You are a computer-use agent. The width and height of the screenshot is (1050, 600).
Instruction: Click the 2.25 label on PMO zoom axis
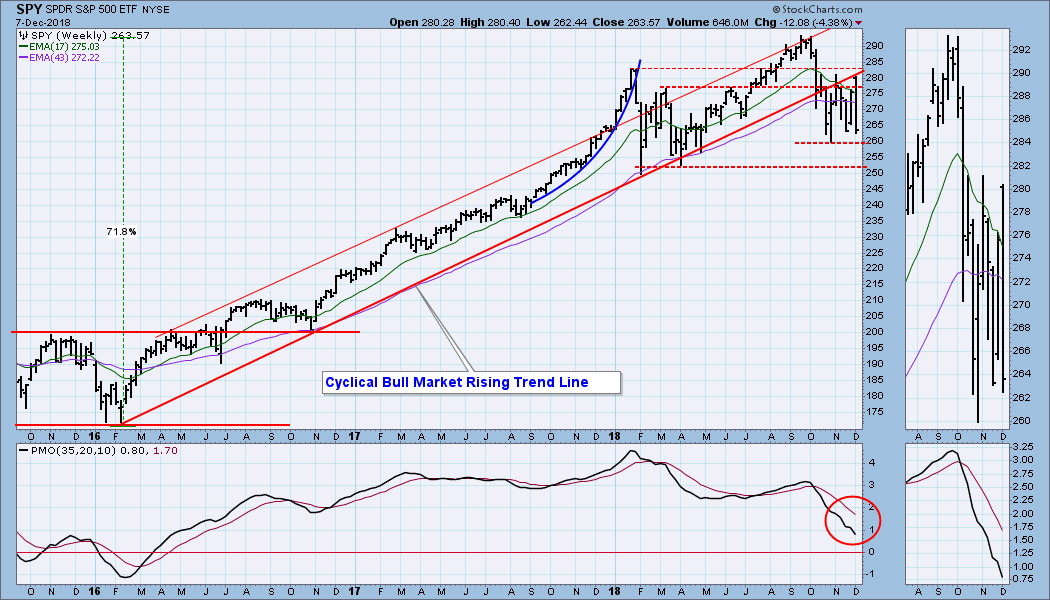(1021, 500)
